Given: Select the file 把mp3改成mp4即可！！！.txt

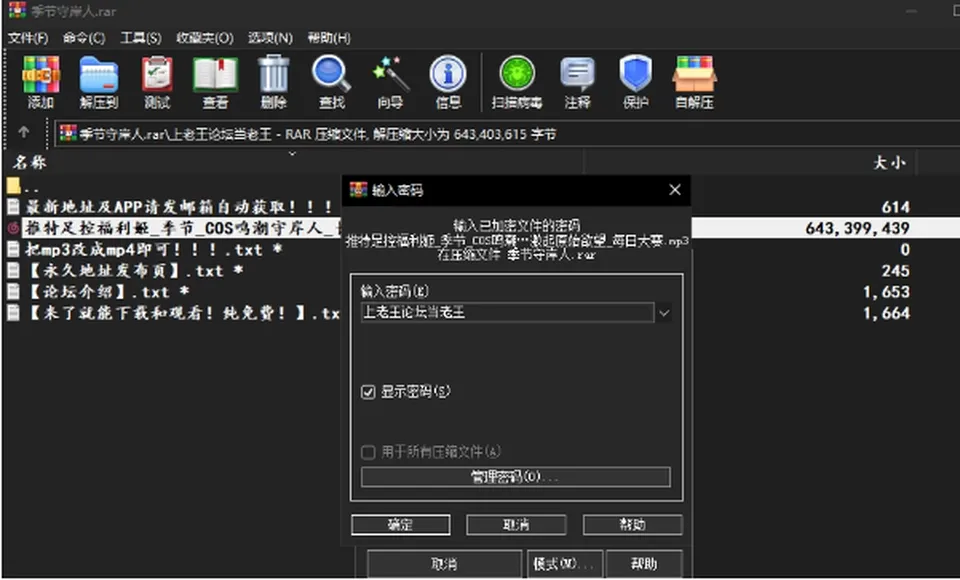Looking at the screenshot, I should [x=145, y=250].
